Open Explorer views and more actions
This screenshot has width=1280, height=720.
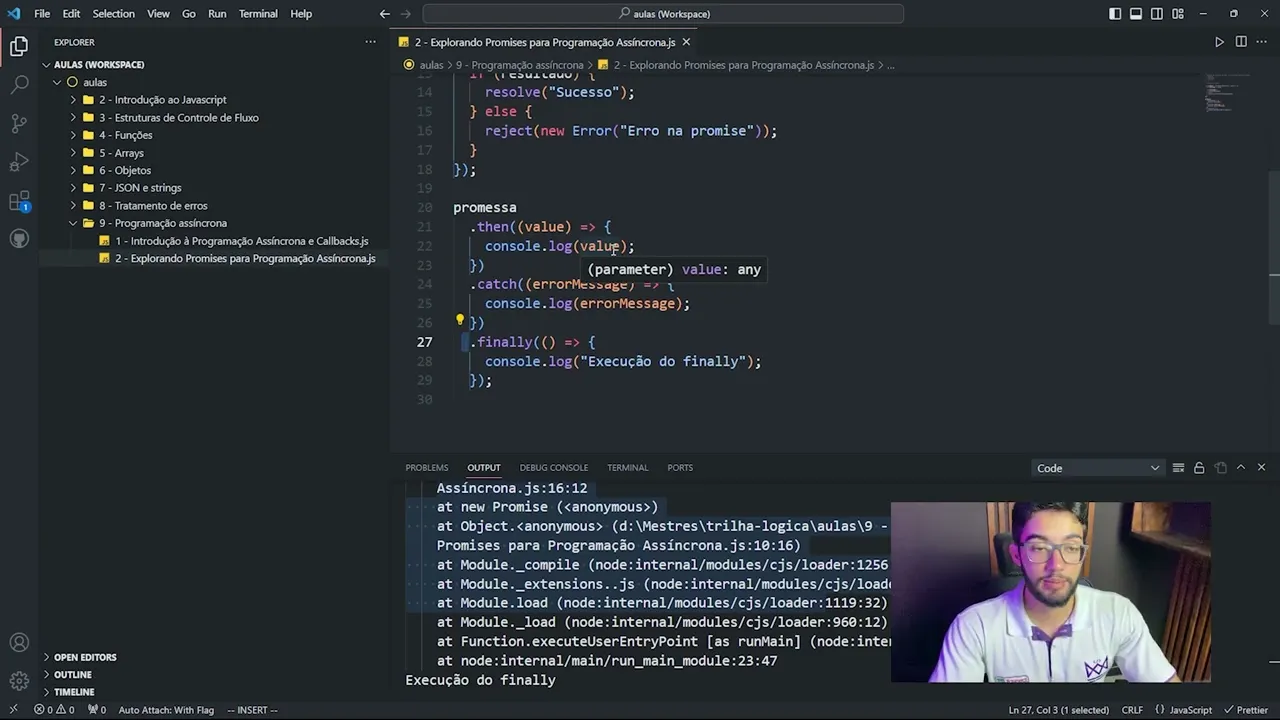[x=371, y=42]
